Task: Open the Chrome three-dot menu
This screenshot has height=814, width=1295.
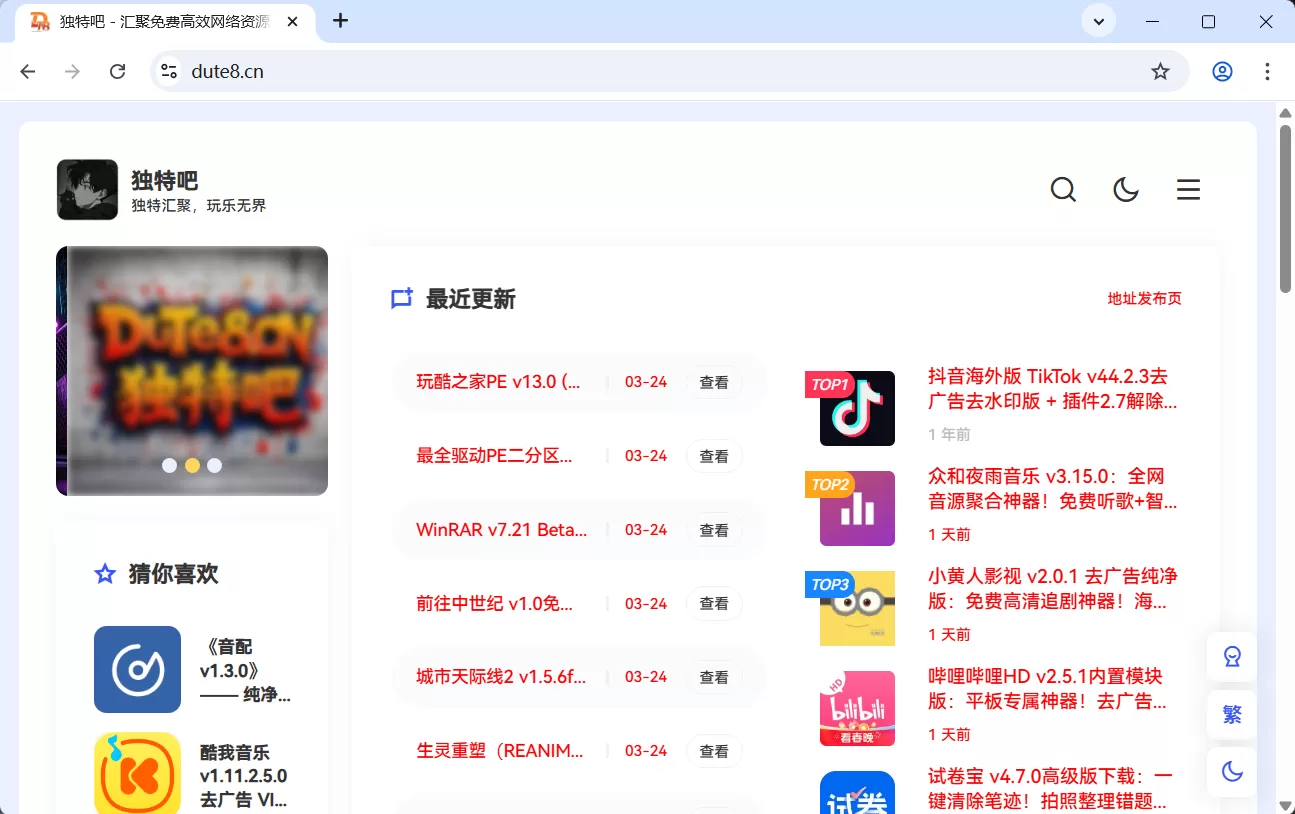Action: coord(1267,71)
